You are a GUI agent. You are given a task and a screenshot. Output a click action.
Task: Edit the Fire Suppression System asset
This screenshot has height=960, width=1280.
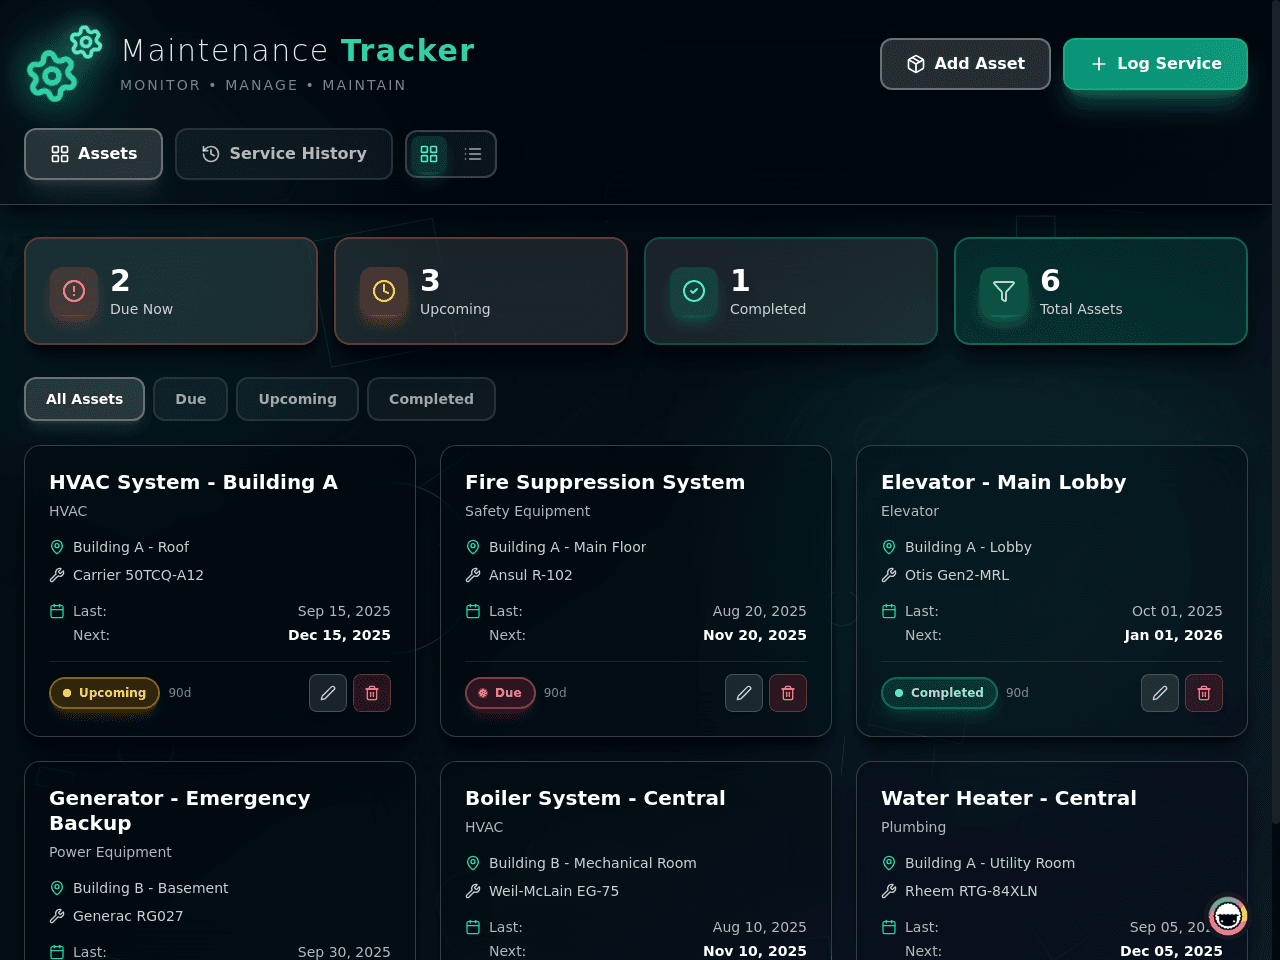[x=744, y=693]
